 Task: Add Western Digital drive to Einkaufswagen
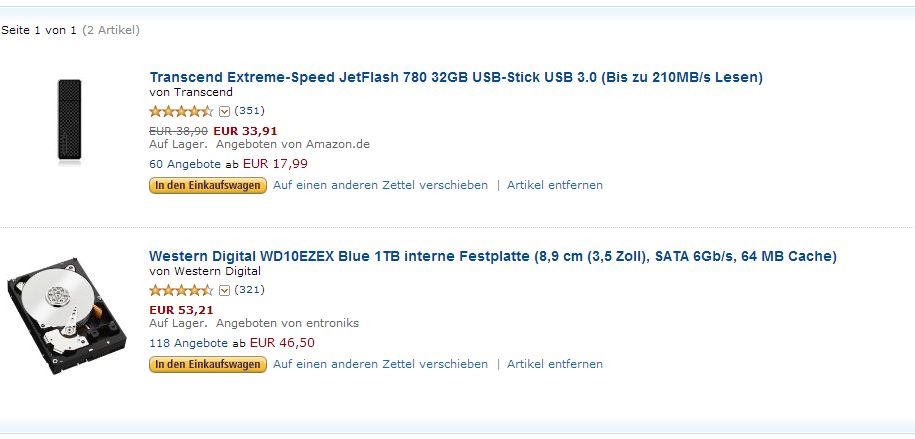(x=208, y=365)
